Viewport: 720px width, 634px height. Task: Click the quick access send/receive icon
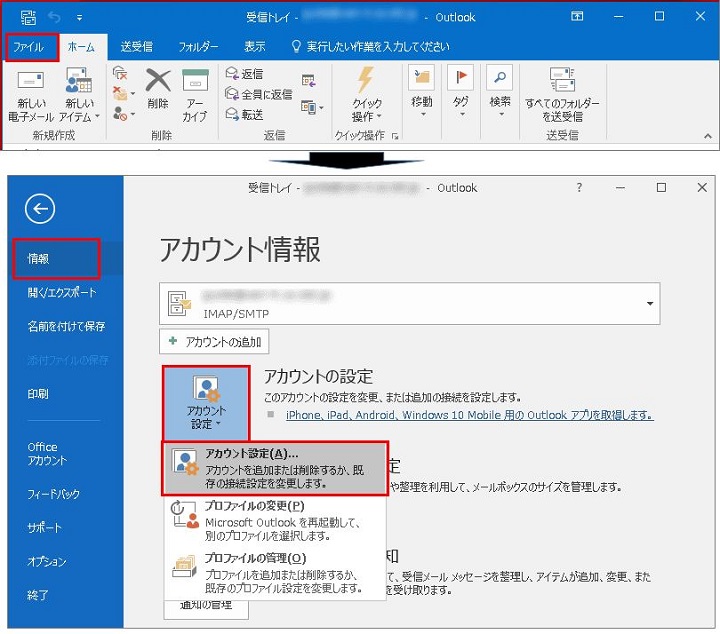click(x=28, y=17)
